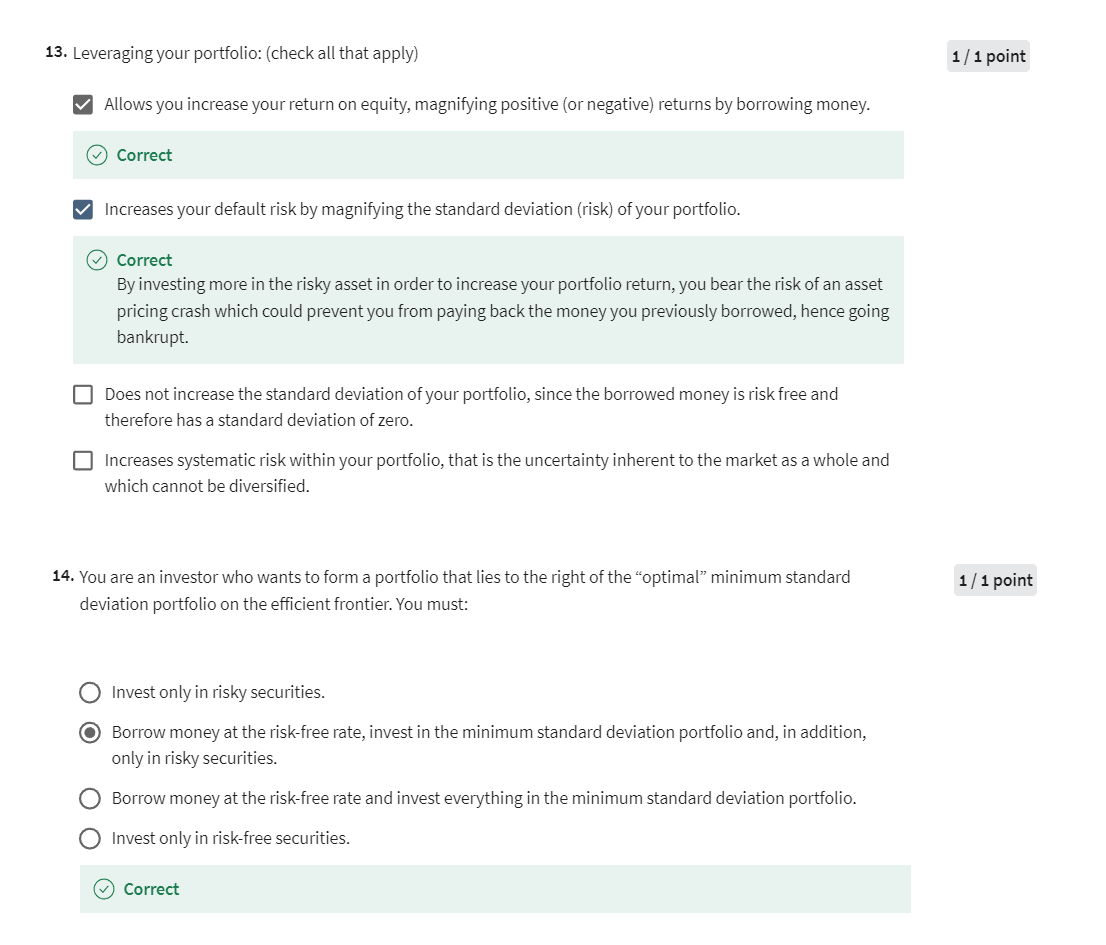
Task: Click the 'Correct' label text in question 14
Action: [x=151, y=889]
